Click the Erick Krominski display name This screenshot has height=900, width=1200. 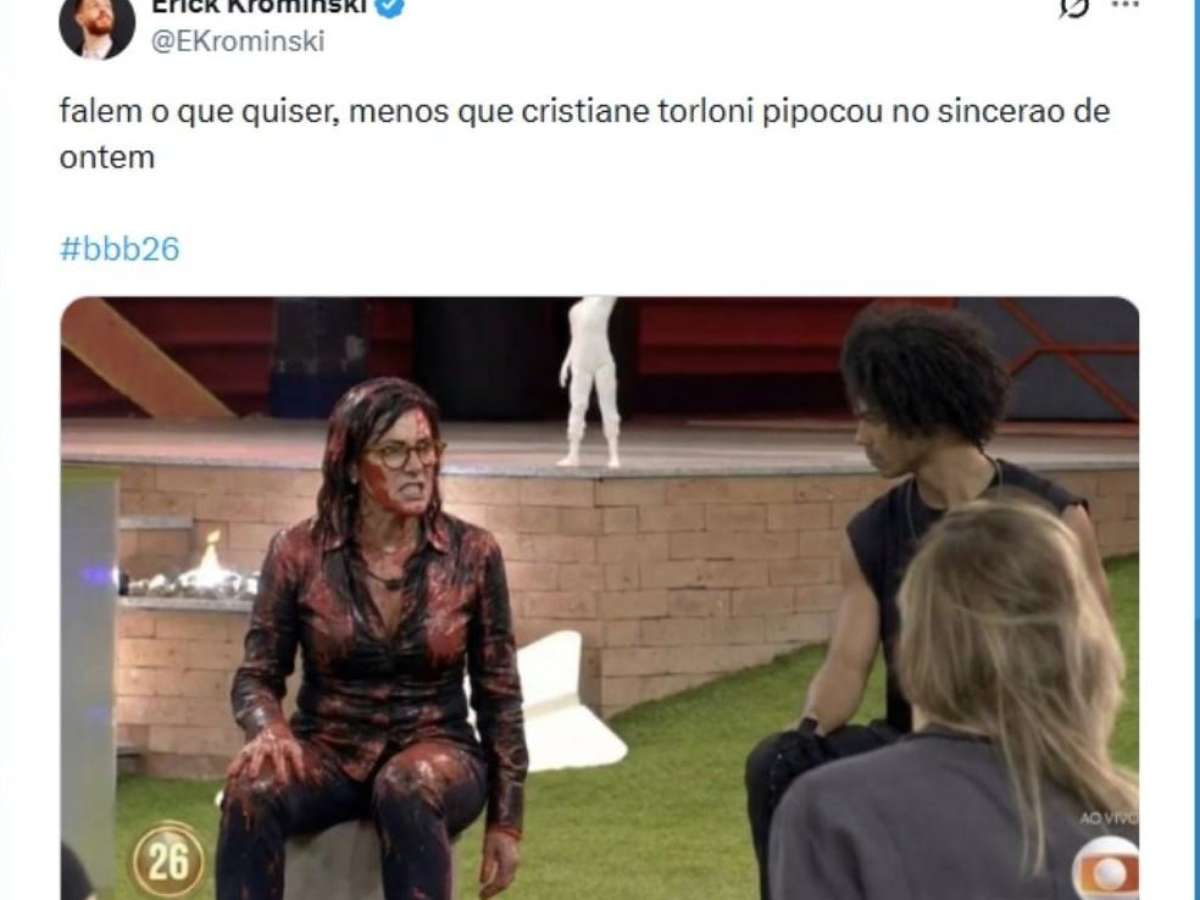(x=258, y=7)
